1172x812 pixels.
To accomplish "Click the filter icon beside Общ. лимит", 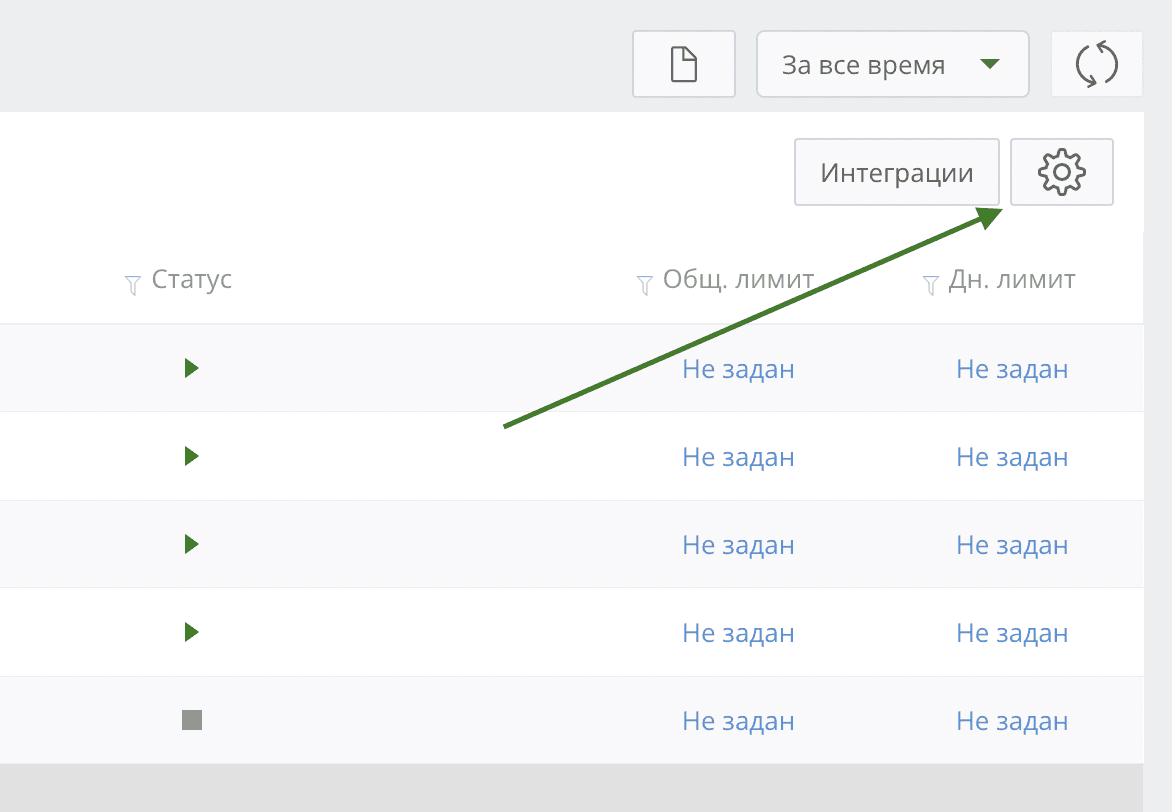I will [x=645, y=285].
